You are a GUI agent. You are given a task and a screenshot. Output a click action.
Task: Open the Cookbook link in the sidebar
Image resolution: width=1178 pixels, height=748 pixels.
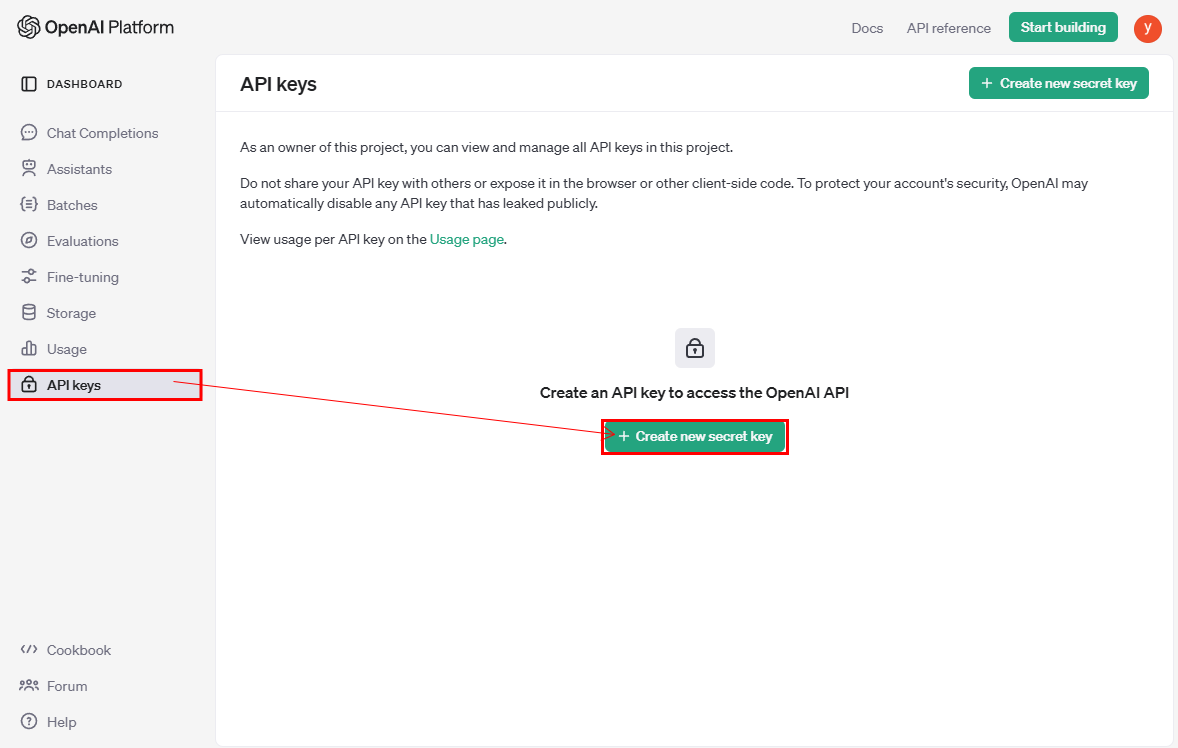pos(78,650)
